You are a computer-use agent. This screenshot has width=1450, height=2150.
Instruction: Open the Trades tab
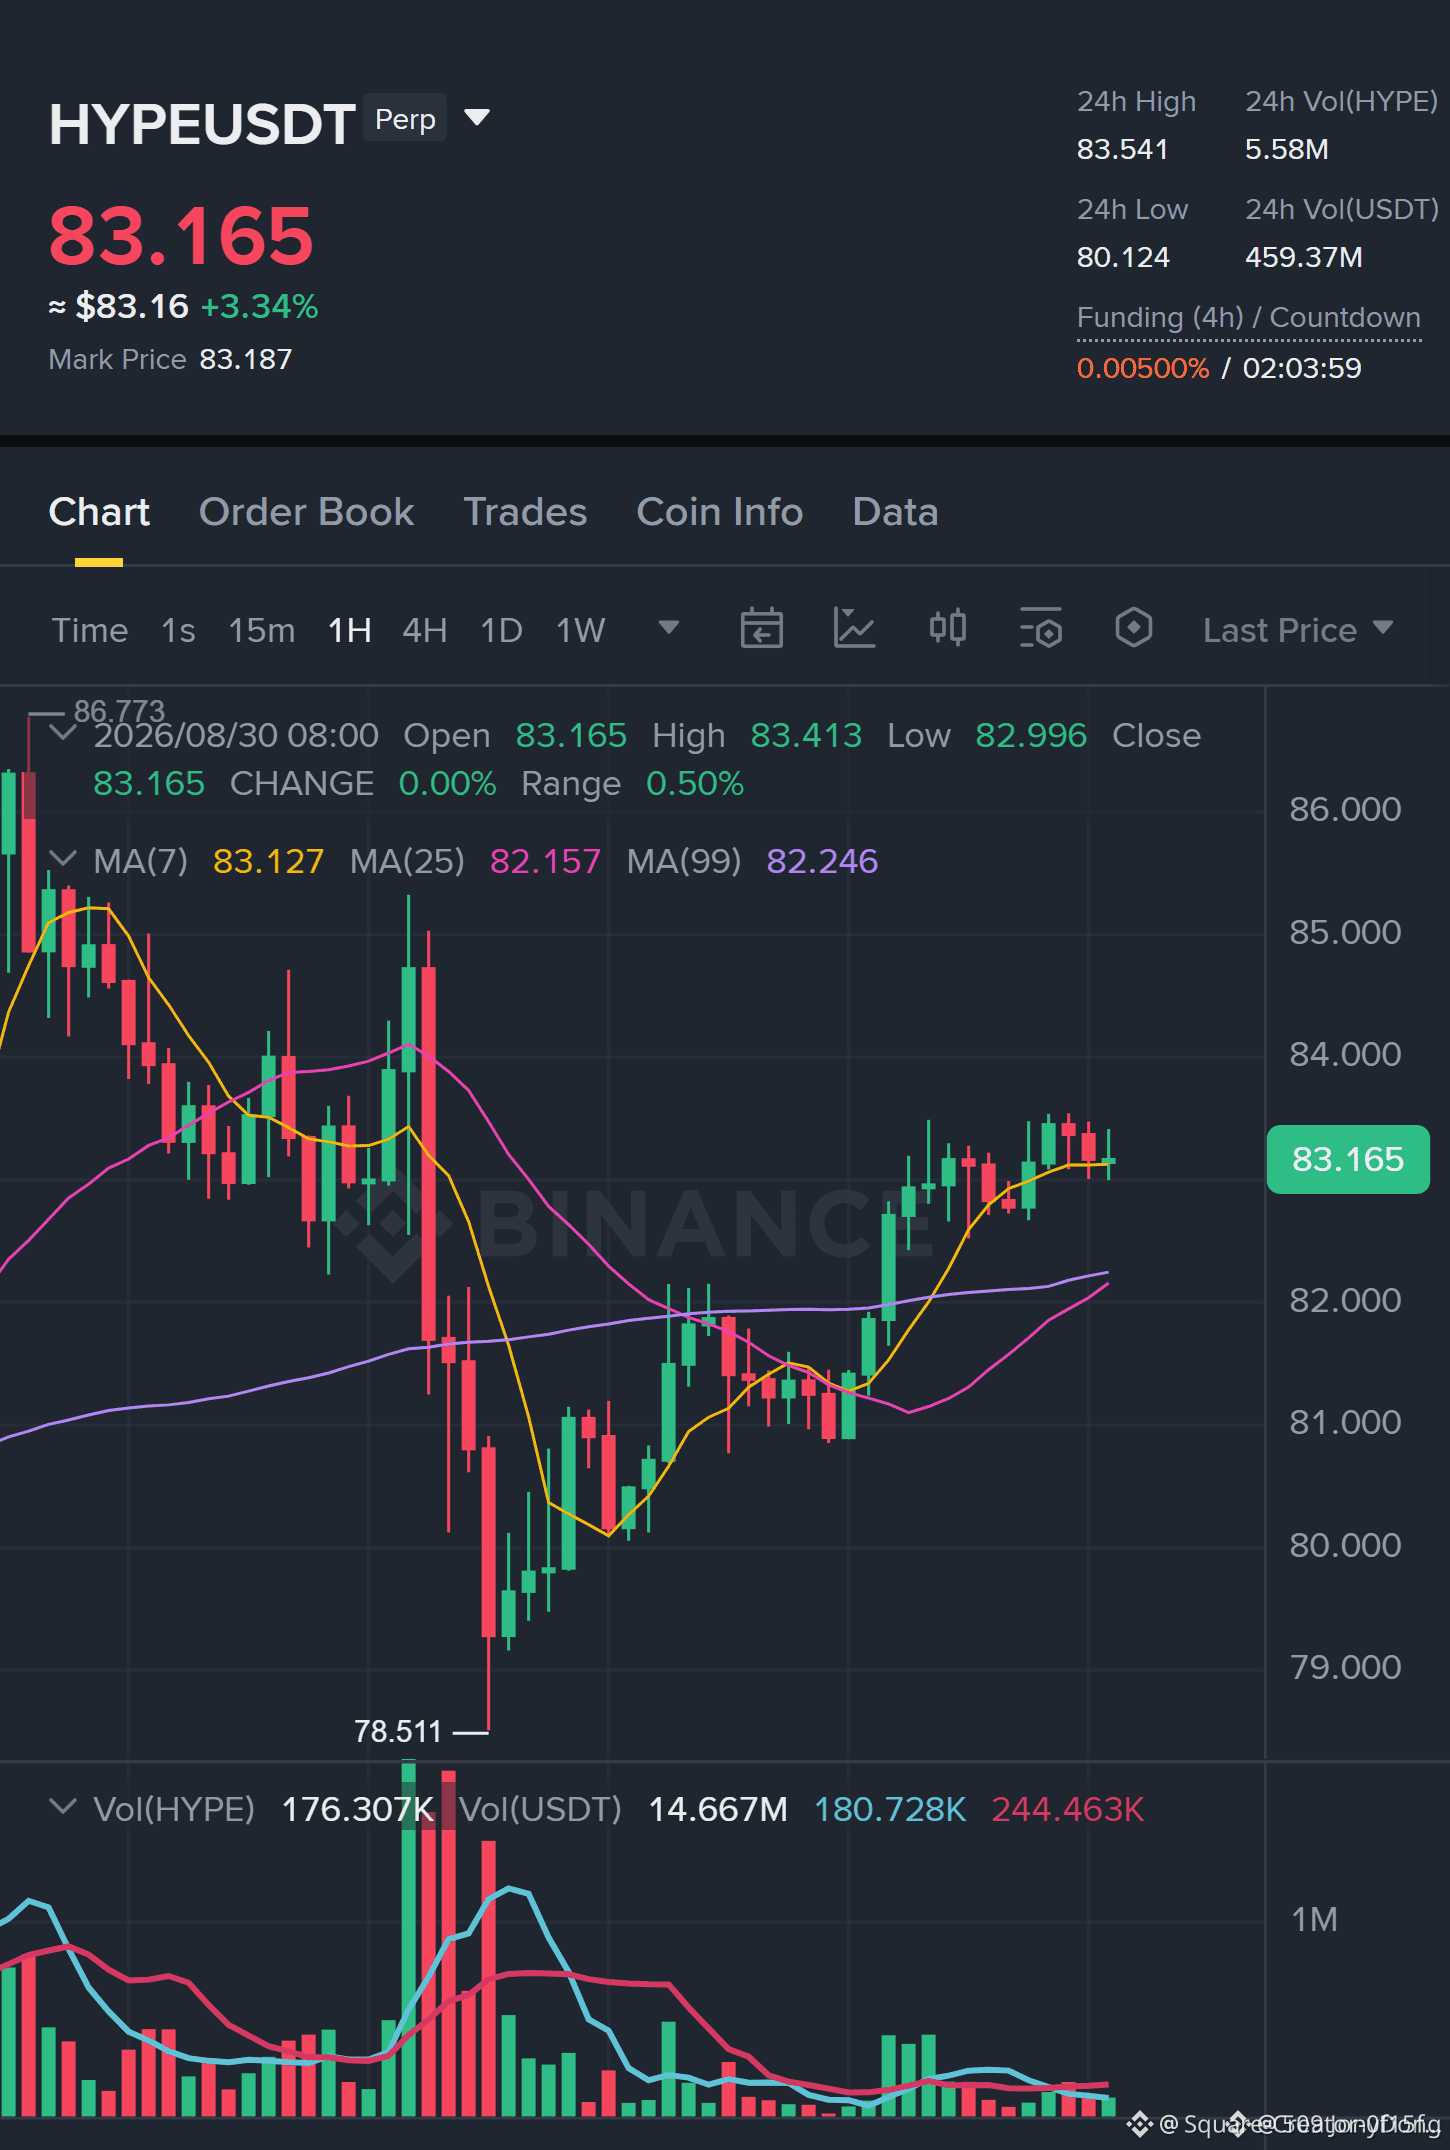pos(525,512)
